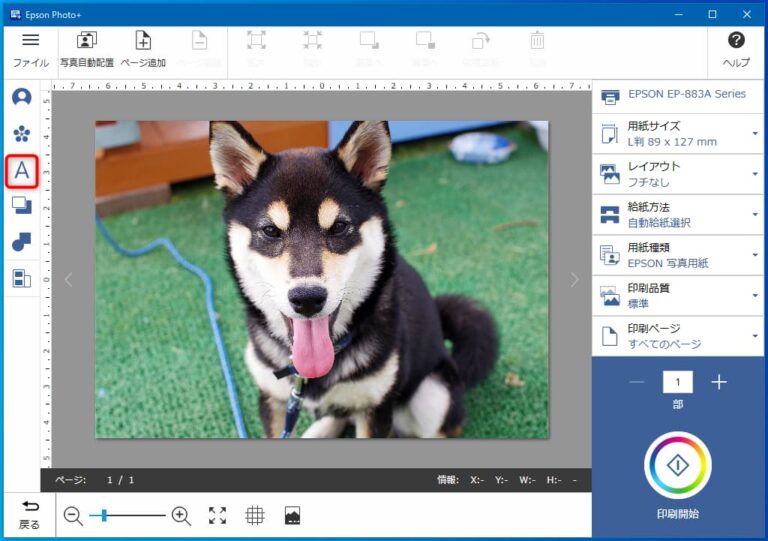
Task: Open 印刷品質 print quality dropdown
Action: point(678,296)
